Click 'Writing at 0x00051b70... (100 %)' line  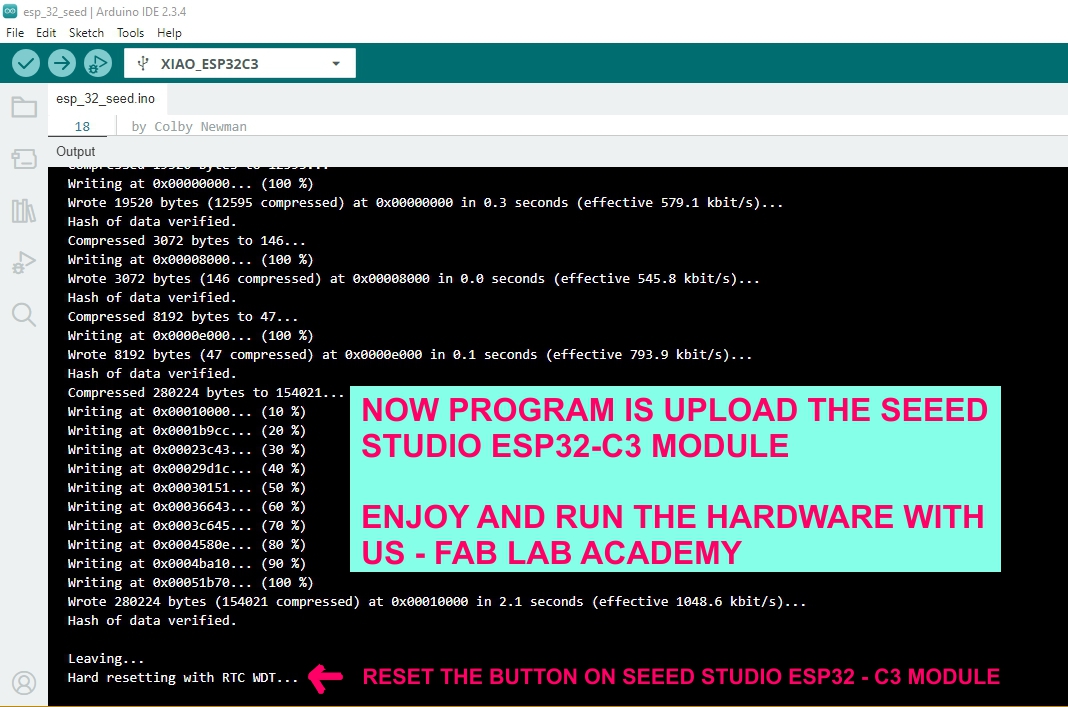coord(190,582)
